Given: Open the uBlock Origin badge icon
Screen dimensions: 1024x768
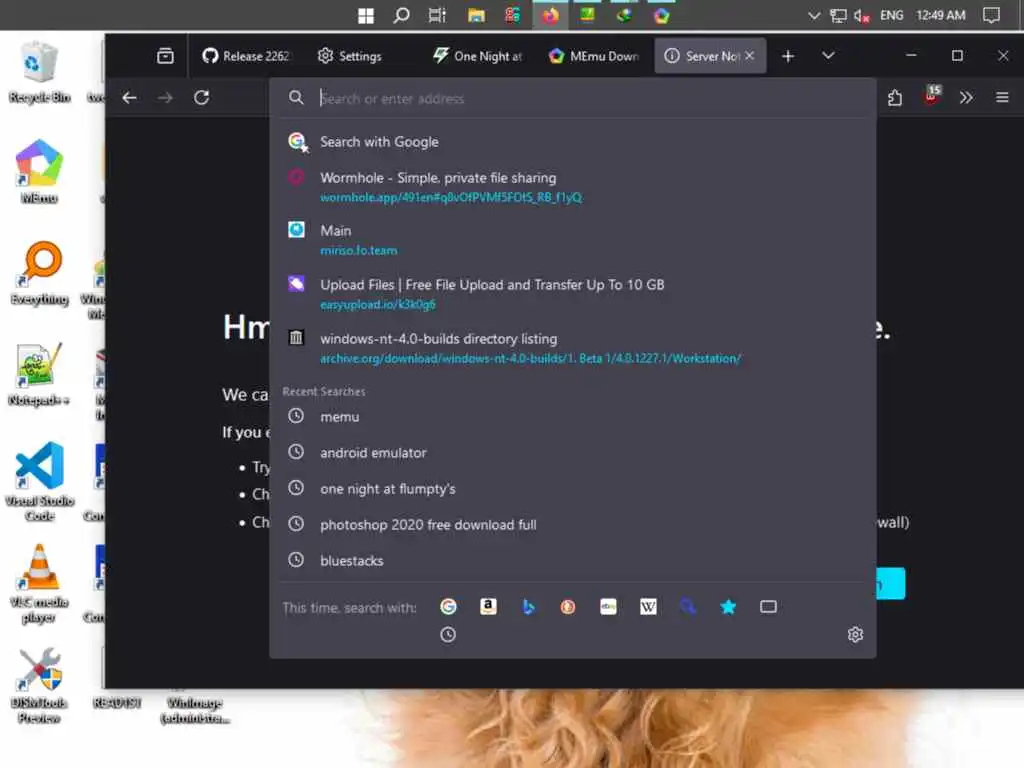Looking at the screenshot, I should (x=931, y=96).
